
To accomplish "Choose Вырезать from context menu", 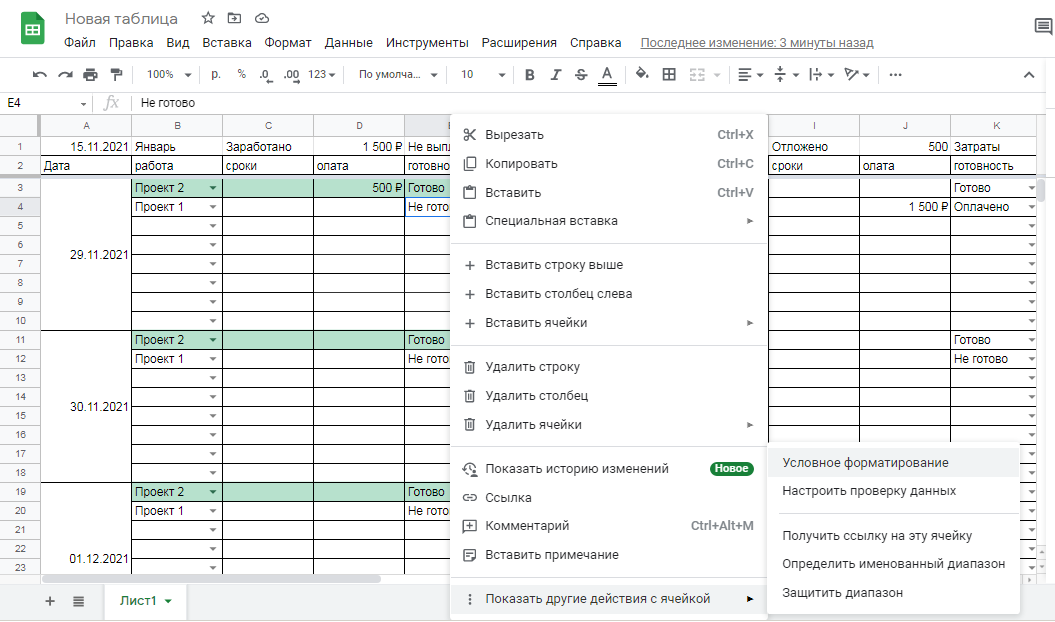I will tap(608, 135).
